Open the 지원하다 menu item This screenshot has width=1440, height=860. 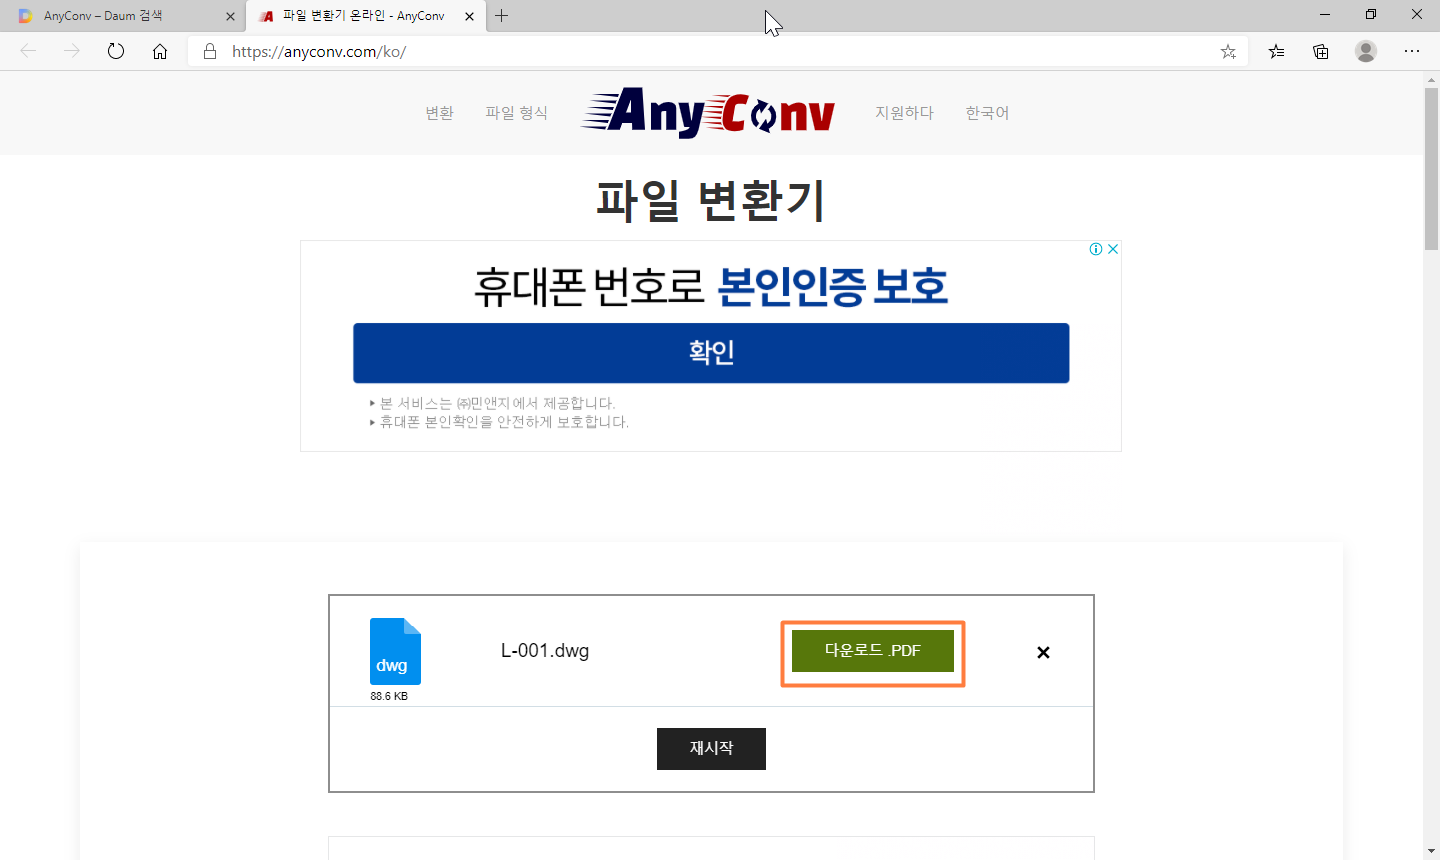905,113
